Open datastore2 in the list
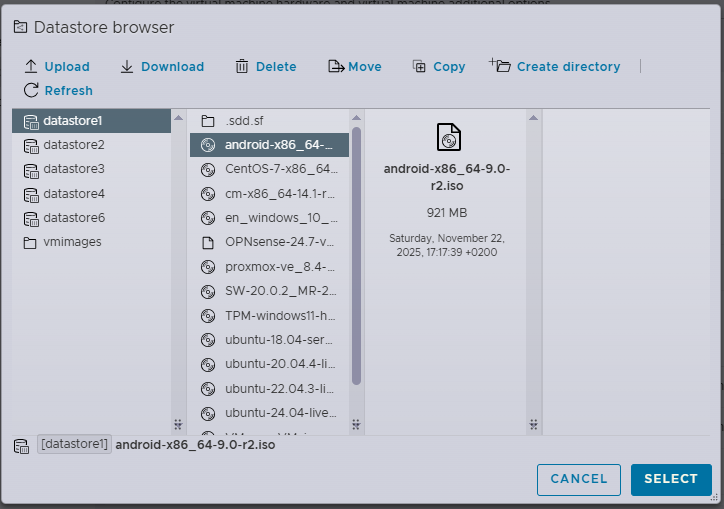 91,145
